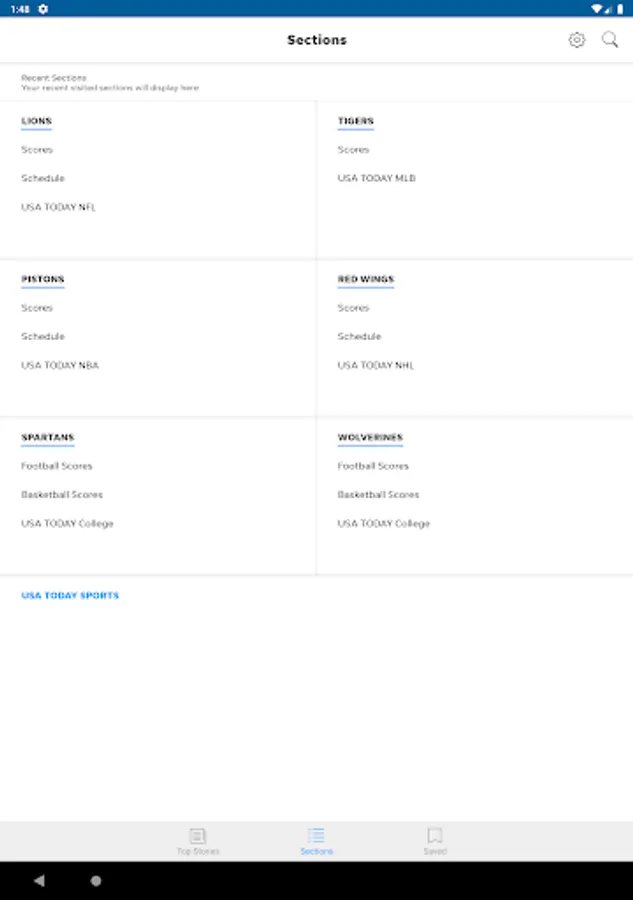Open the RED WINGS section header
This screenshot has width=633, height=900.
click(366, 279)
